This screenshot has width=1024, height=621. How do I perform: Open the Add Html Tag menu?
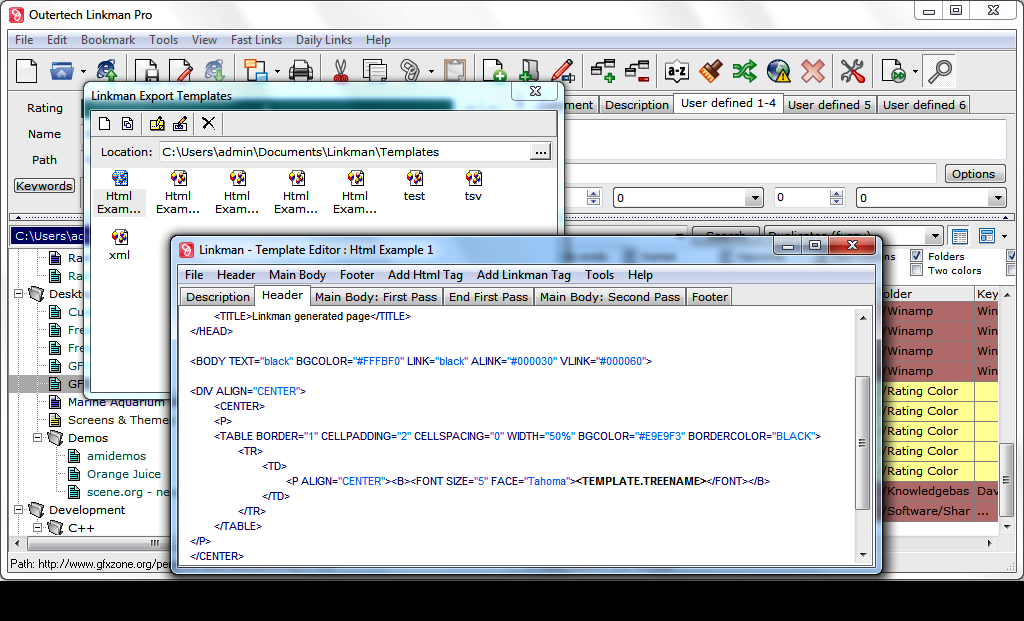(x=425, y=275)
